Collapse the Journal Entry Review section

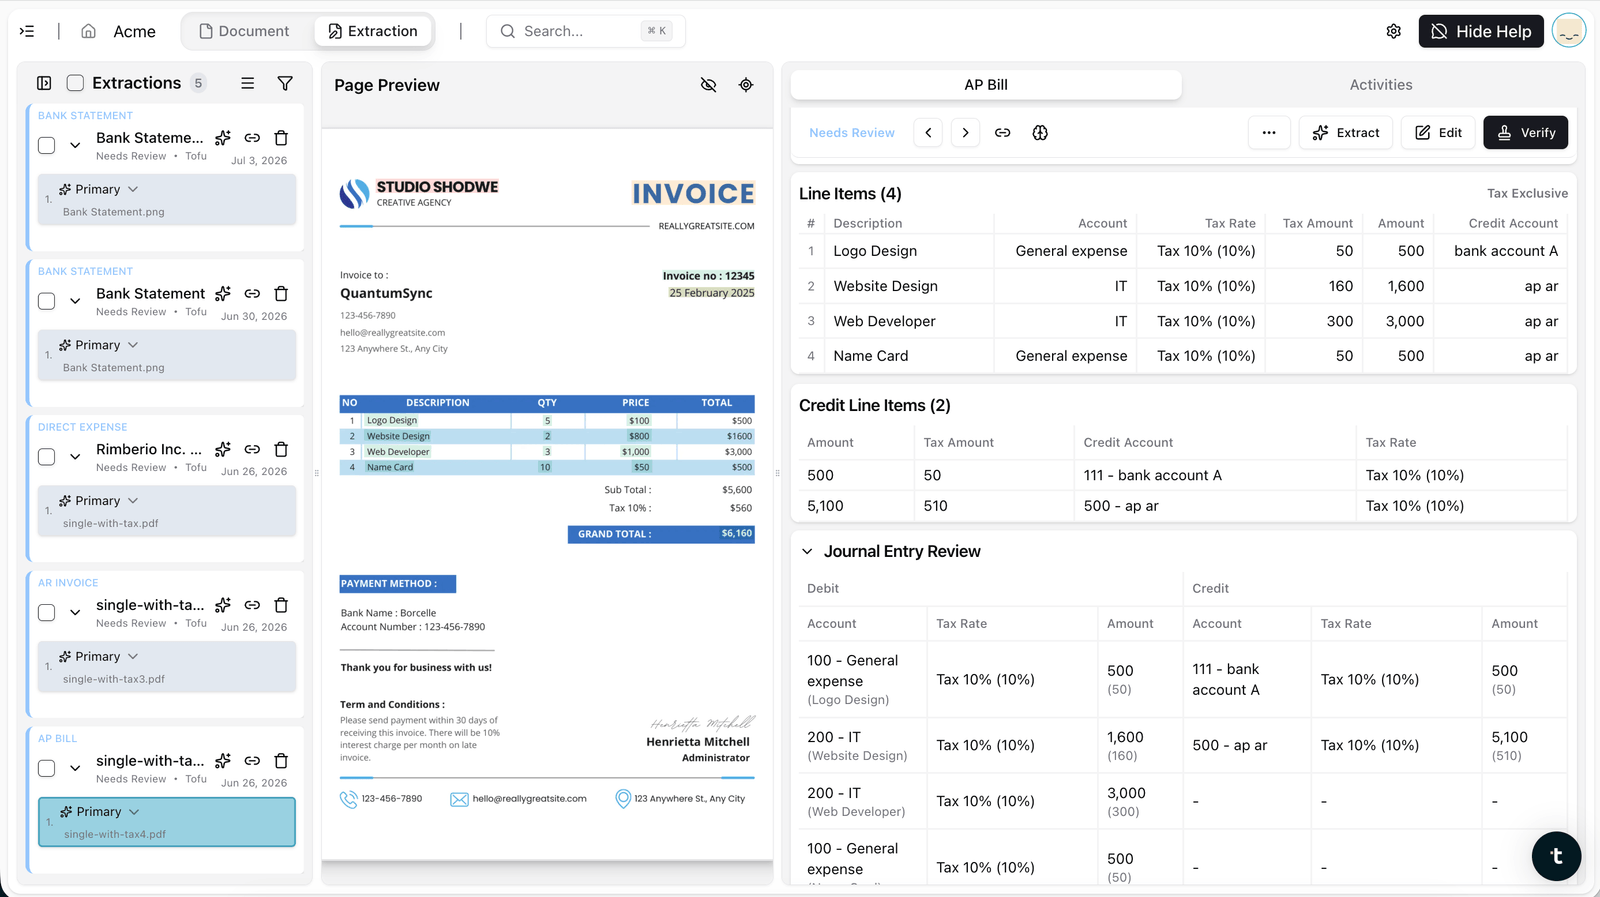click(807, 551)
